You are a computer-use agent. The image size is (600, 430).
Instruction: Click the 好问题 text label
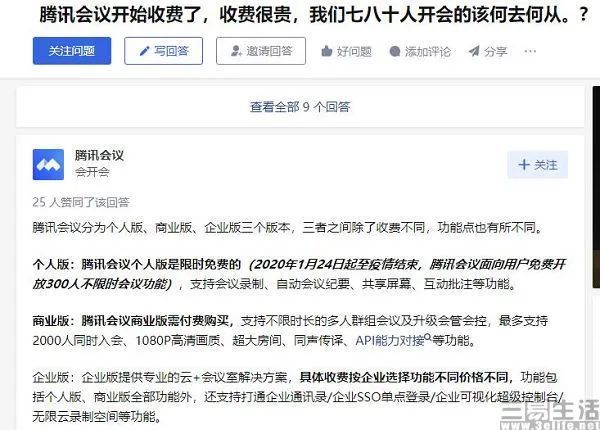[x=354, y=51]
